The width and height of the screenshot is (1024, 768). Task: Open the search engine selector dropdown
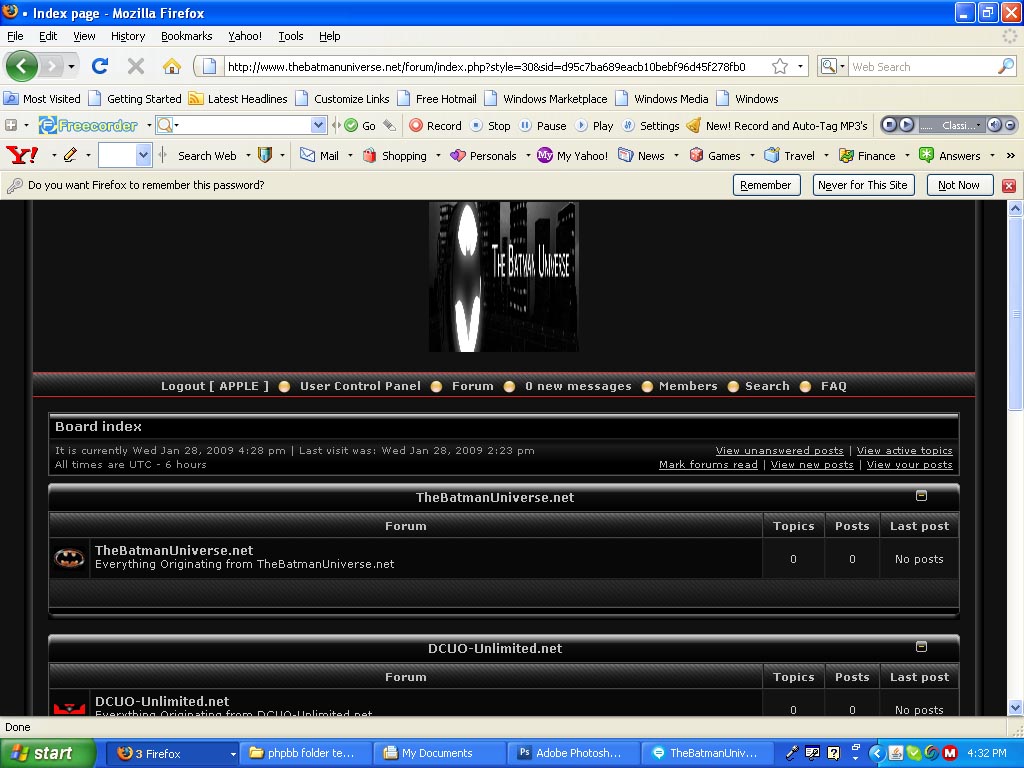pos(832,66)
